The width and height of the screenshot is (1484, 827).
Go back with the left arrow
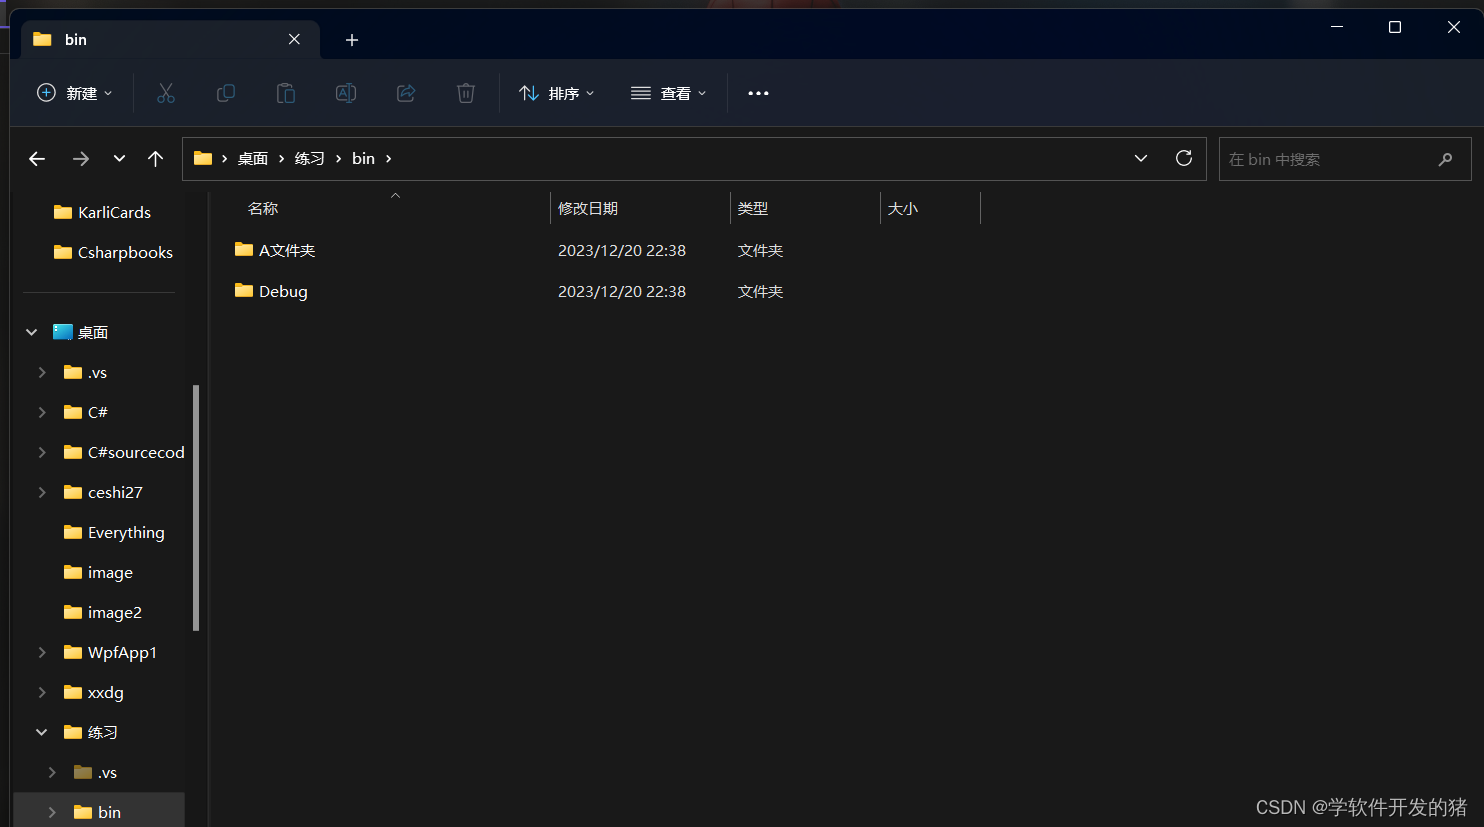(37, 159)
